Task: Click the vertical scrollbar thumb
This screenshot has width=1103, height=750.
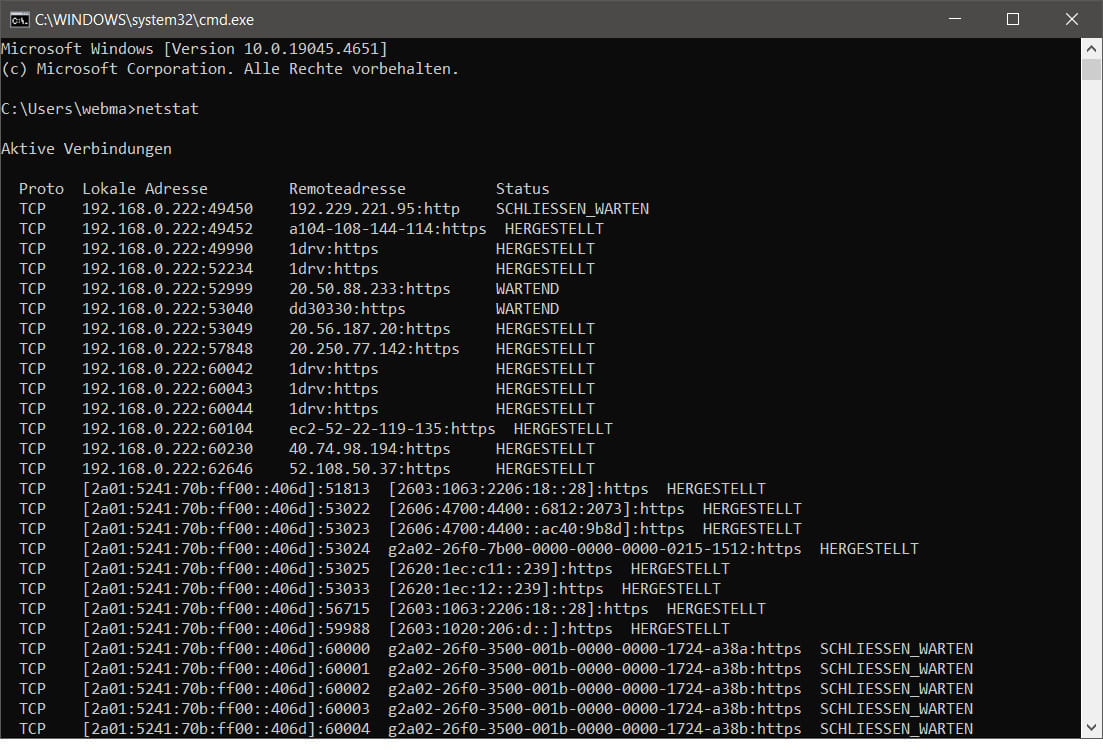Action: coord(1092,69)
